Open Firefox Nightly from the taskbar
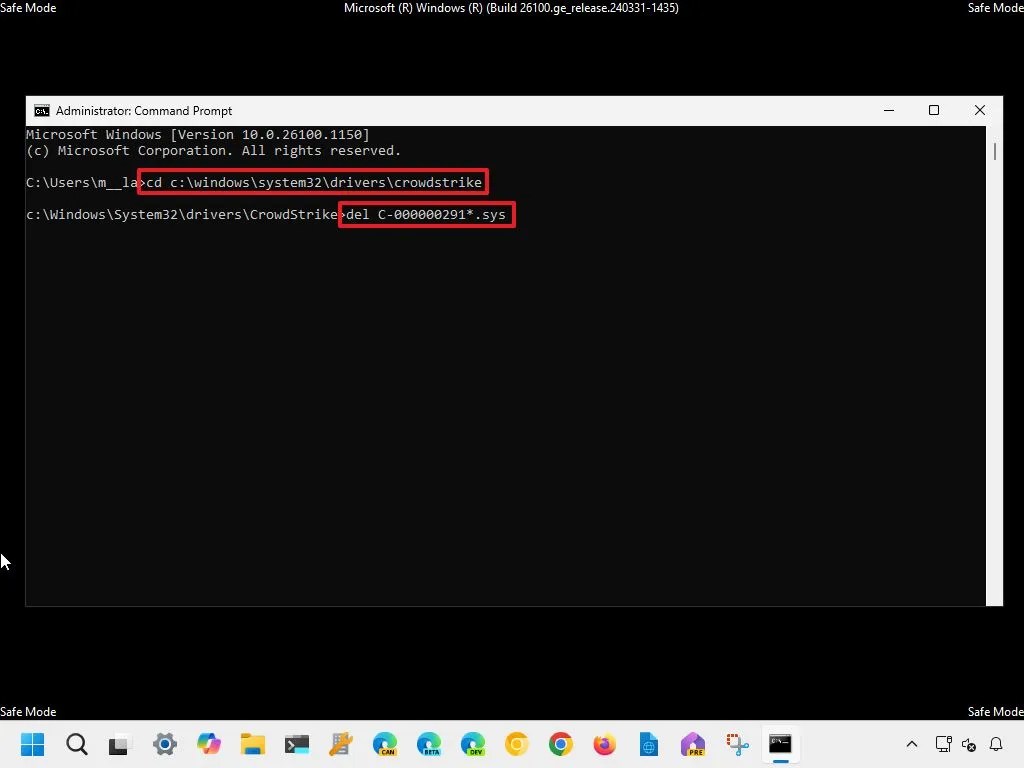This screenshot has width=1024, height=768. (x=692, y=744)
